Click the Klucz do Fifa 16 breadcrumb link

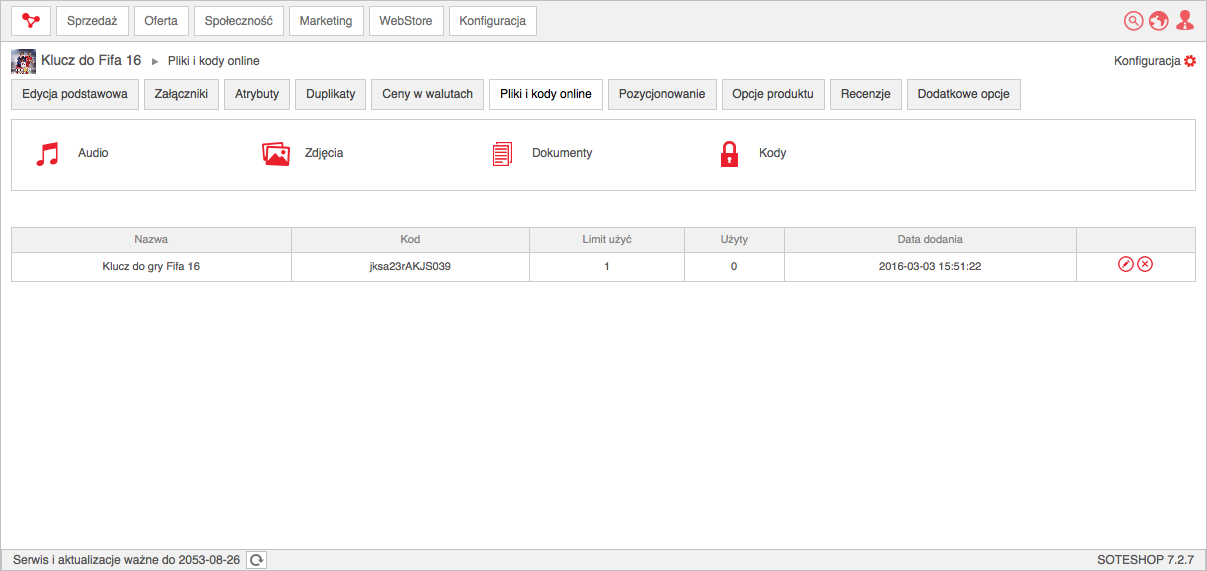tap(91, 61)
